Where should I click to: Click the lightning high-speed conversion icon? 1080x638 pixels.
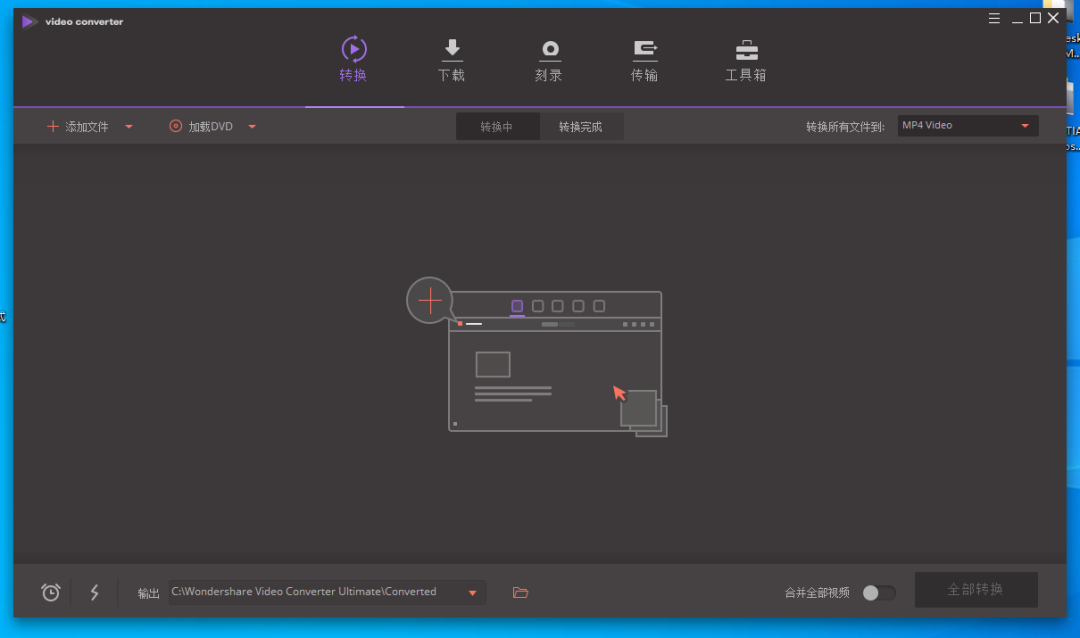pos(94,593)
